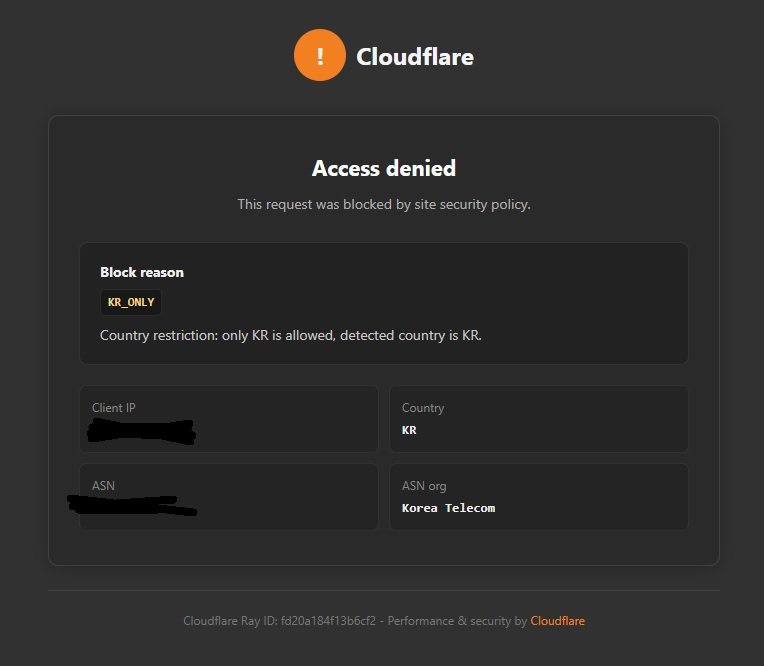Click the Cloudflare Ray ID text
764x666 pixels.
click(280, 621)
